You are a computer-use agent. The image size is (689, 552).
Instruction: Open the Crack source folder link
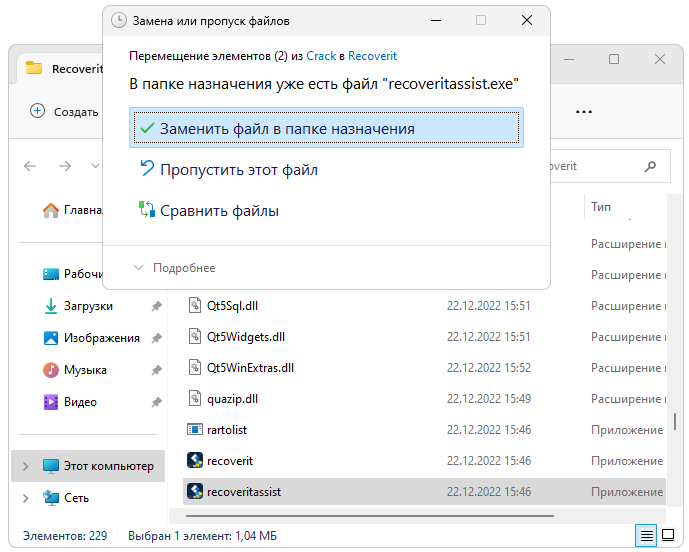tap(321, 56)
